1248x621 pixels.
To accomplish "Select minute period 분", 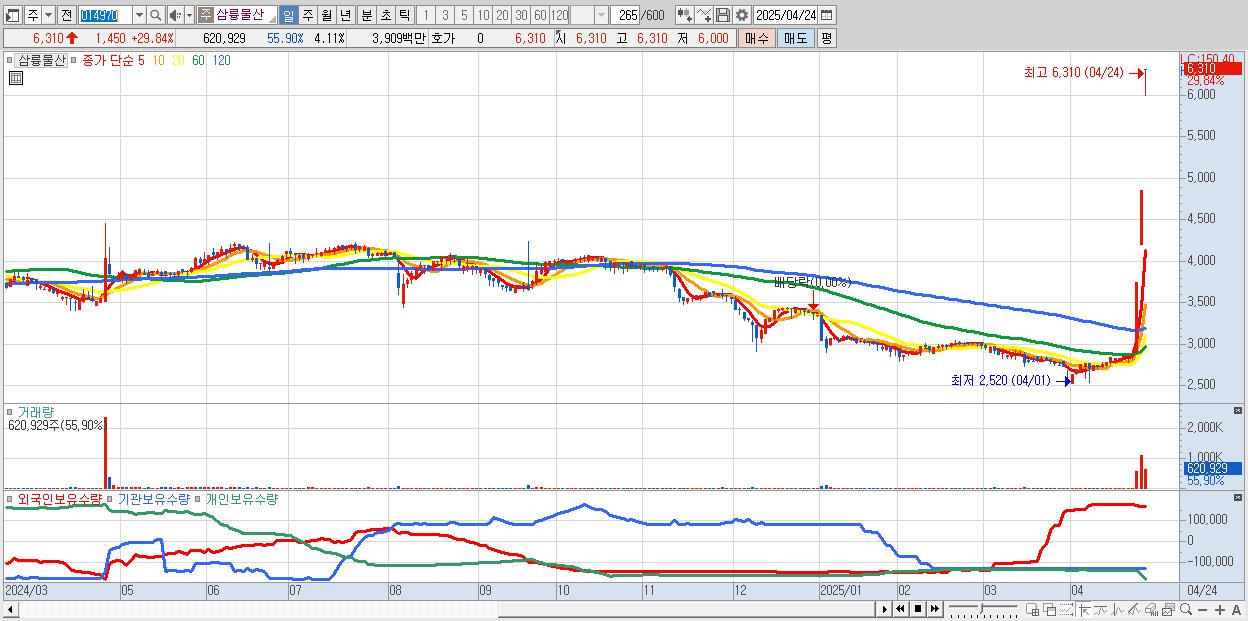I will [366, 15].
